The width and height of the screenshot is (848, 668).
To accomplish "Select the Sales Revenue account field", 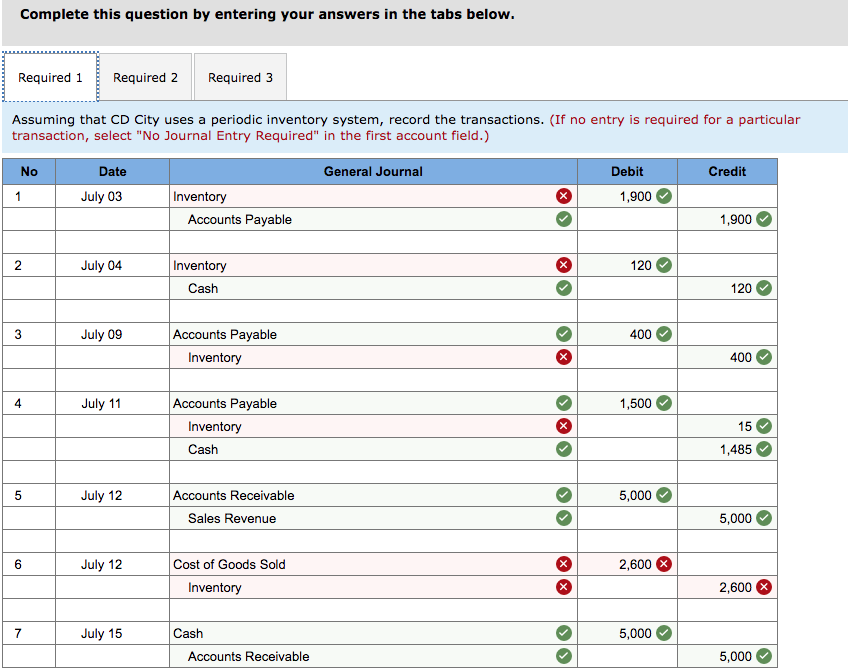I will [x=373, y=518].
